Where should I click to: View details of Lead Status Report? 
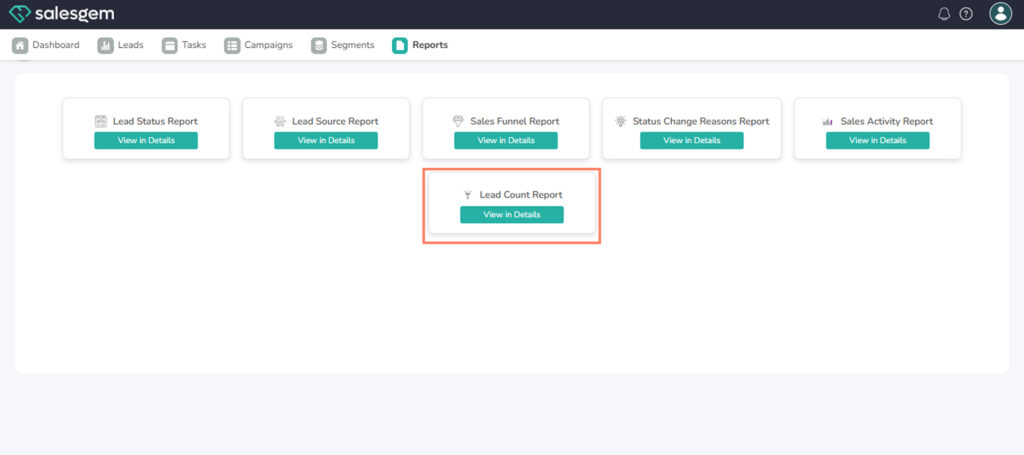146,140
